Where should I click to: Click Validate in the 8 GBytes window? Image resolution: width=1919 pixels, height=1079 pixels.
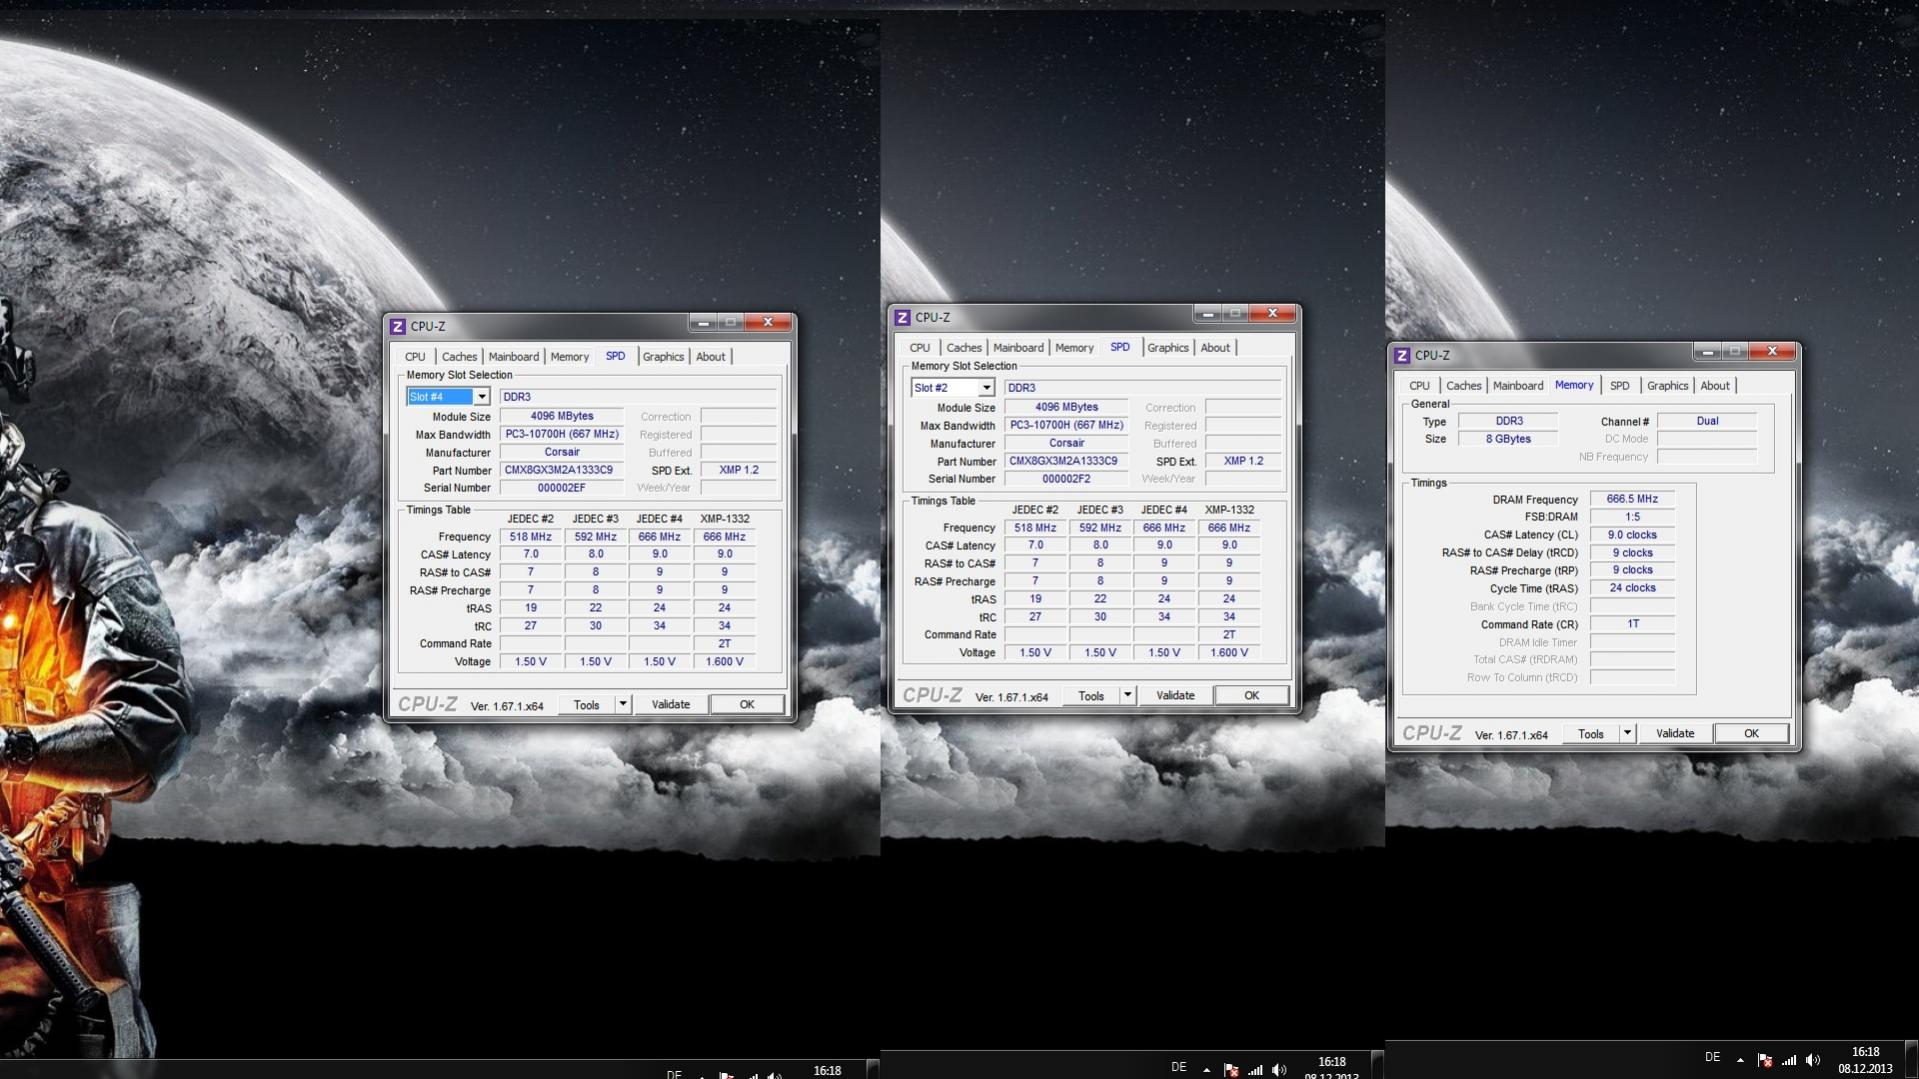click(x=1675, y=733)
